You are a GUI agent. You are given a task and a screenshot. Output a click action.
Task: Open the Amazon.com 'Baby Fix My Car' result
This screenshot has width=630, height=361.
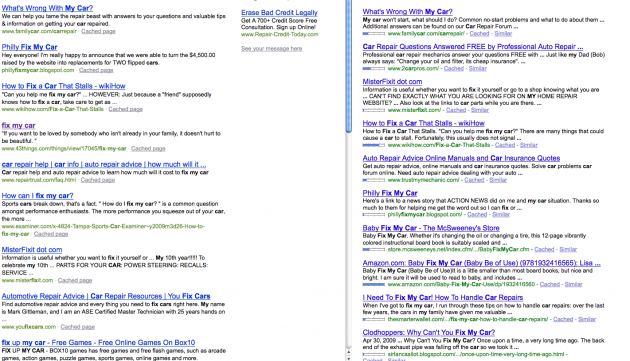[481, 263]
